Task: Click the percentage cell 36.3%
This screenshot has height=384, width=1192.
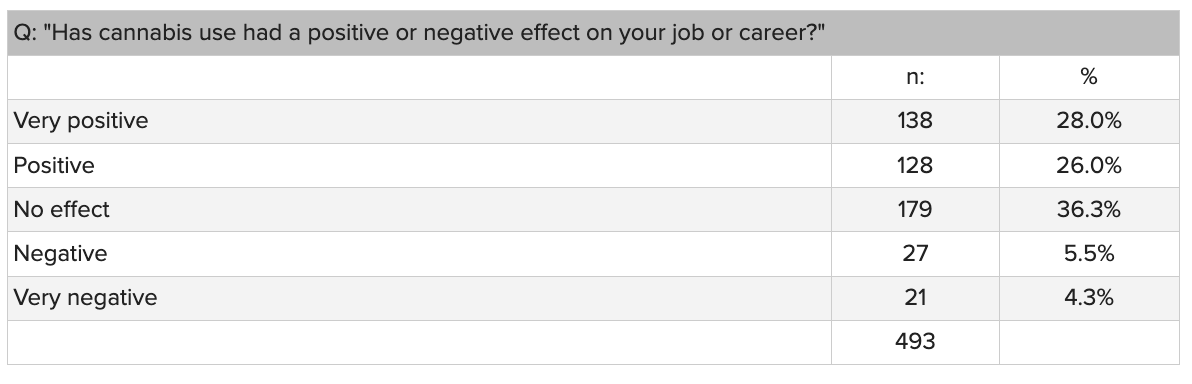Action: 1089,209
